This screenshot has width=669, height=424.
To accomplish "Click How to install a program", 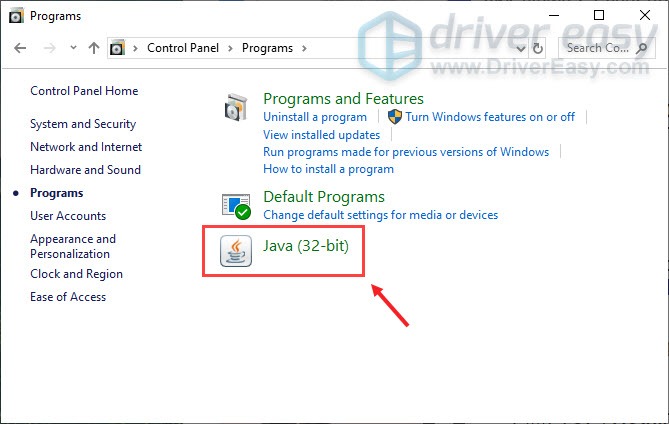I will point(328,169).
